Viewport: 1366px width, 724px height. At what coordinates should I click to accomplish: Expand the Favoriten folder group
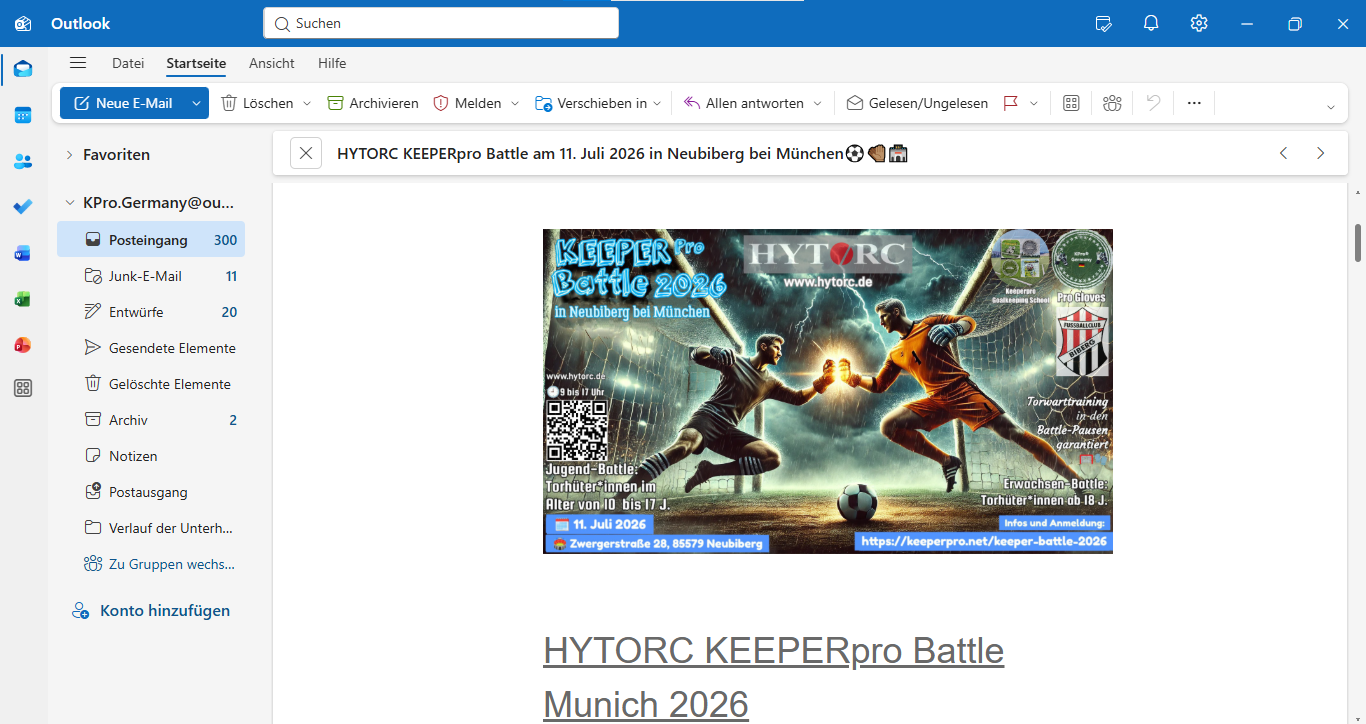click(x=69, y=155)
